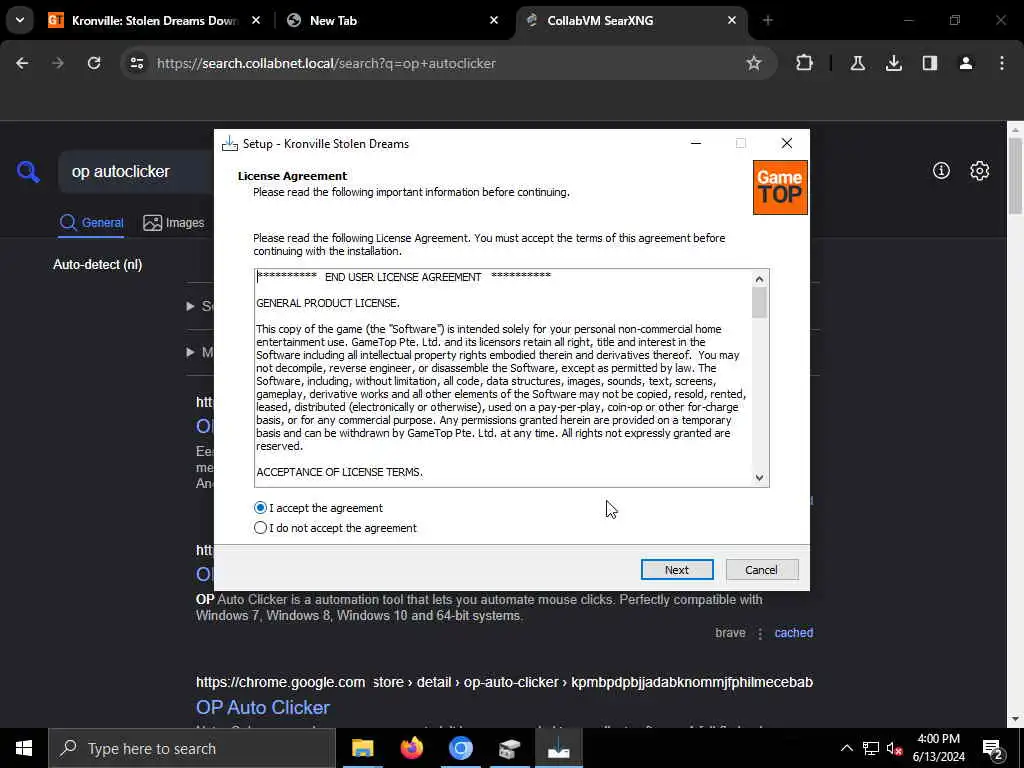Focus the installer taskbar icon
1024x768 pixels.
tap(559, 748)
